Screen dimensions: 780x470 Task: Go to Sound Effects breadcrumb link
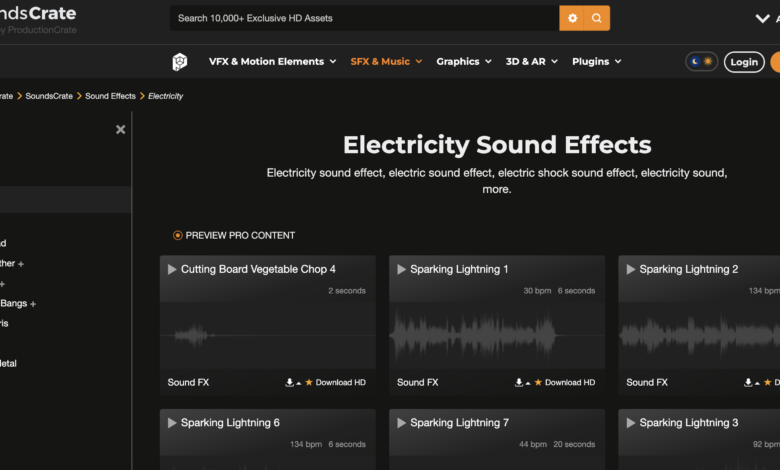[110, 96]
